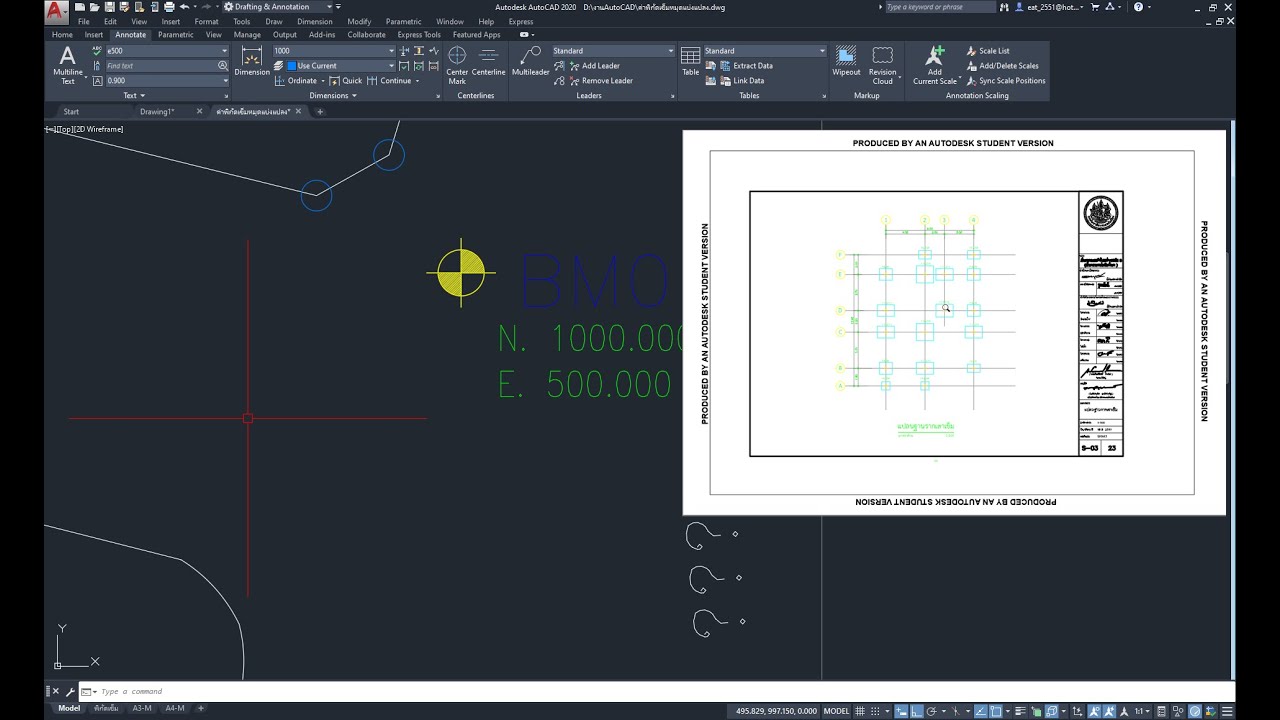Click Add Leader in Leaders panel
Screen dimensions: 1280x720
pyautogui.click(x=593, y=66)
